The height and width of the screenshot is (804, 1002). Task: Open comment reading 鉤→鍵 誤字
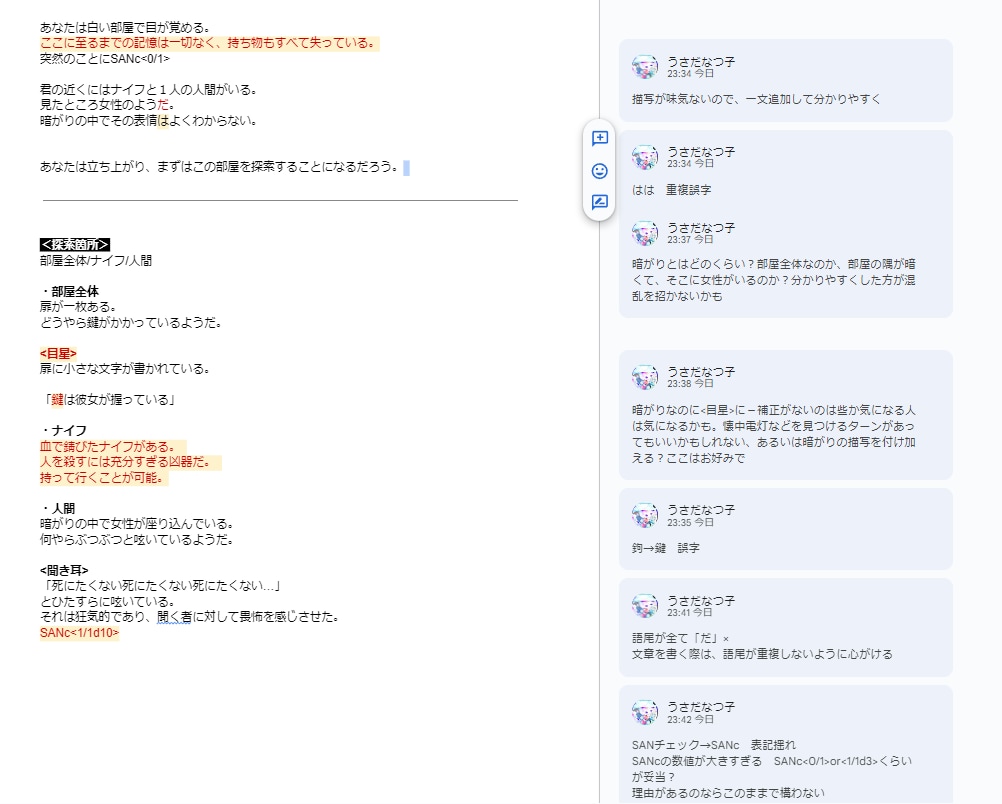coord(785,529)
